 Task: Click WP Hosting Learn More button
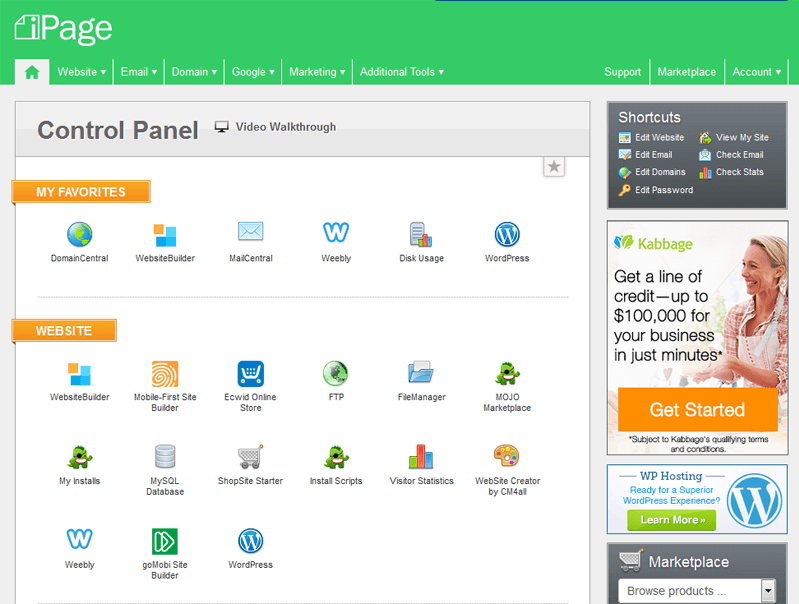(672, 520)
